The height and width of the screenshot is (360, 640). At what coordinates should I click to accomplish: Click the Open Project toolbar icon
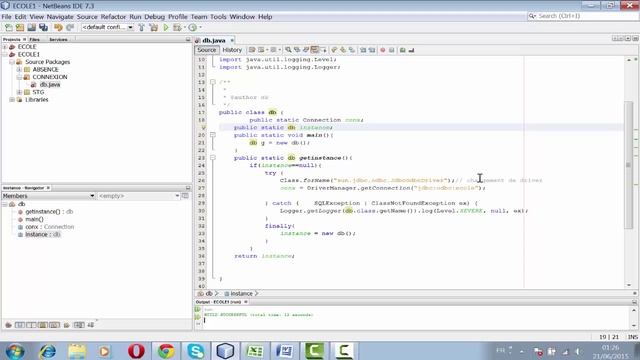[x=31, y=27]
